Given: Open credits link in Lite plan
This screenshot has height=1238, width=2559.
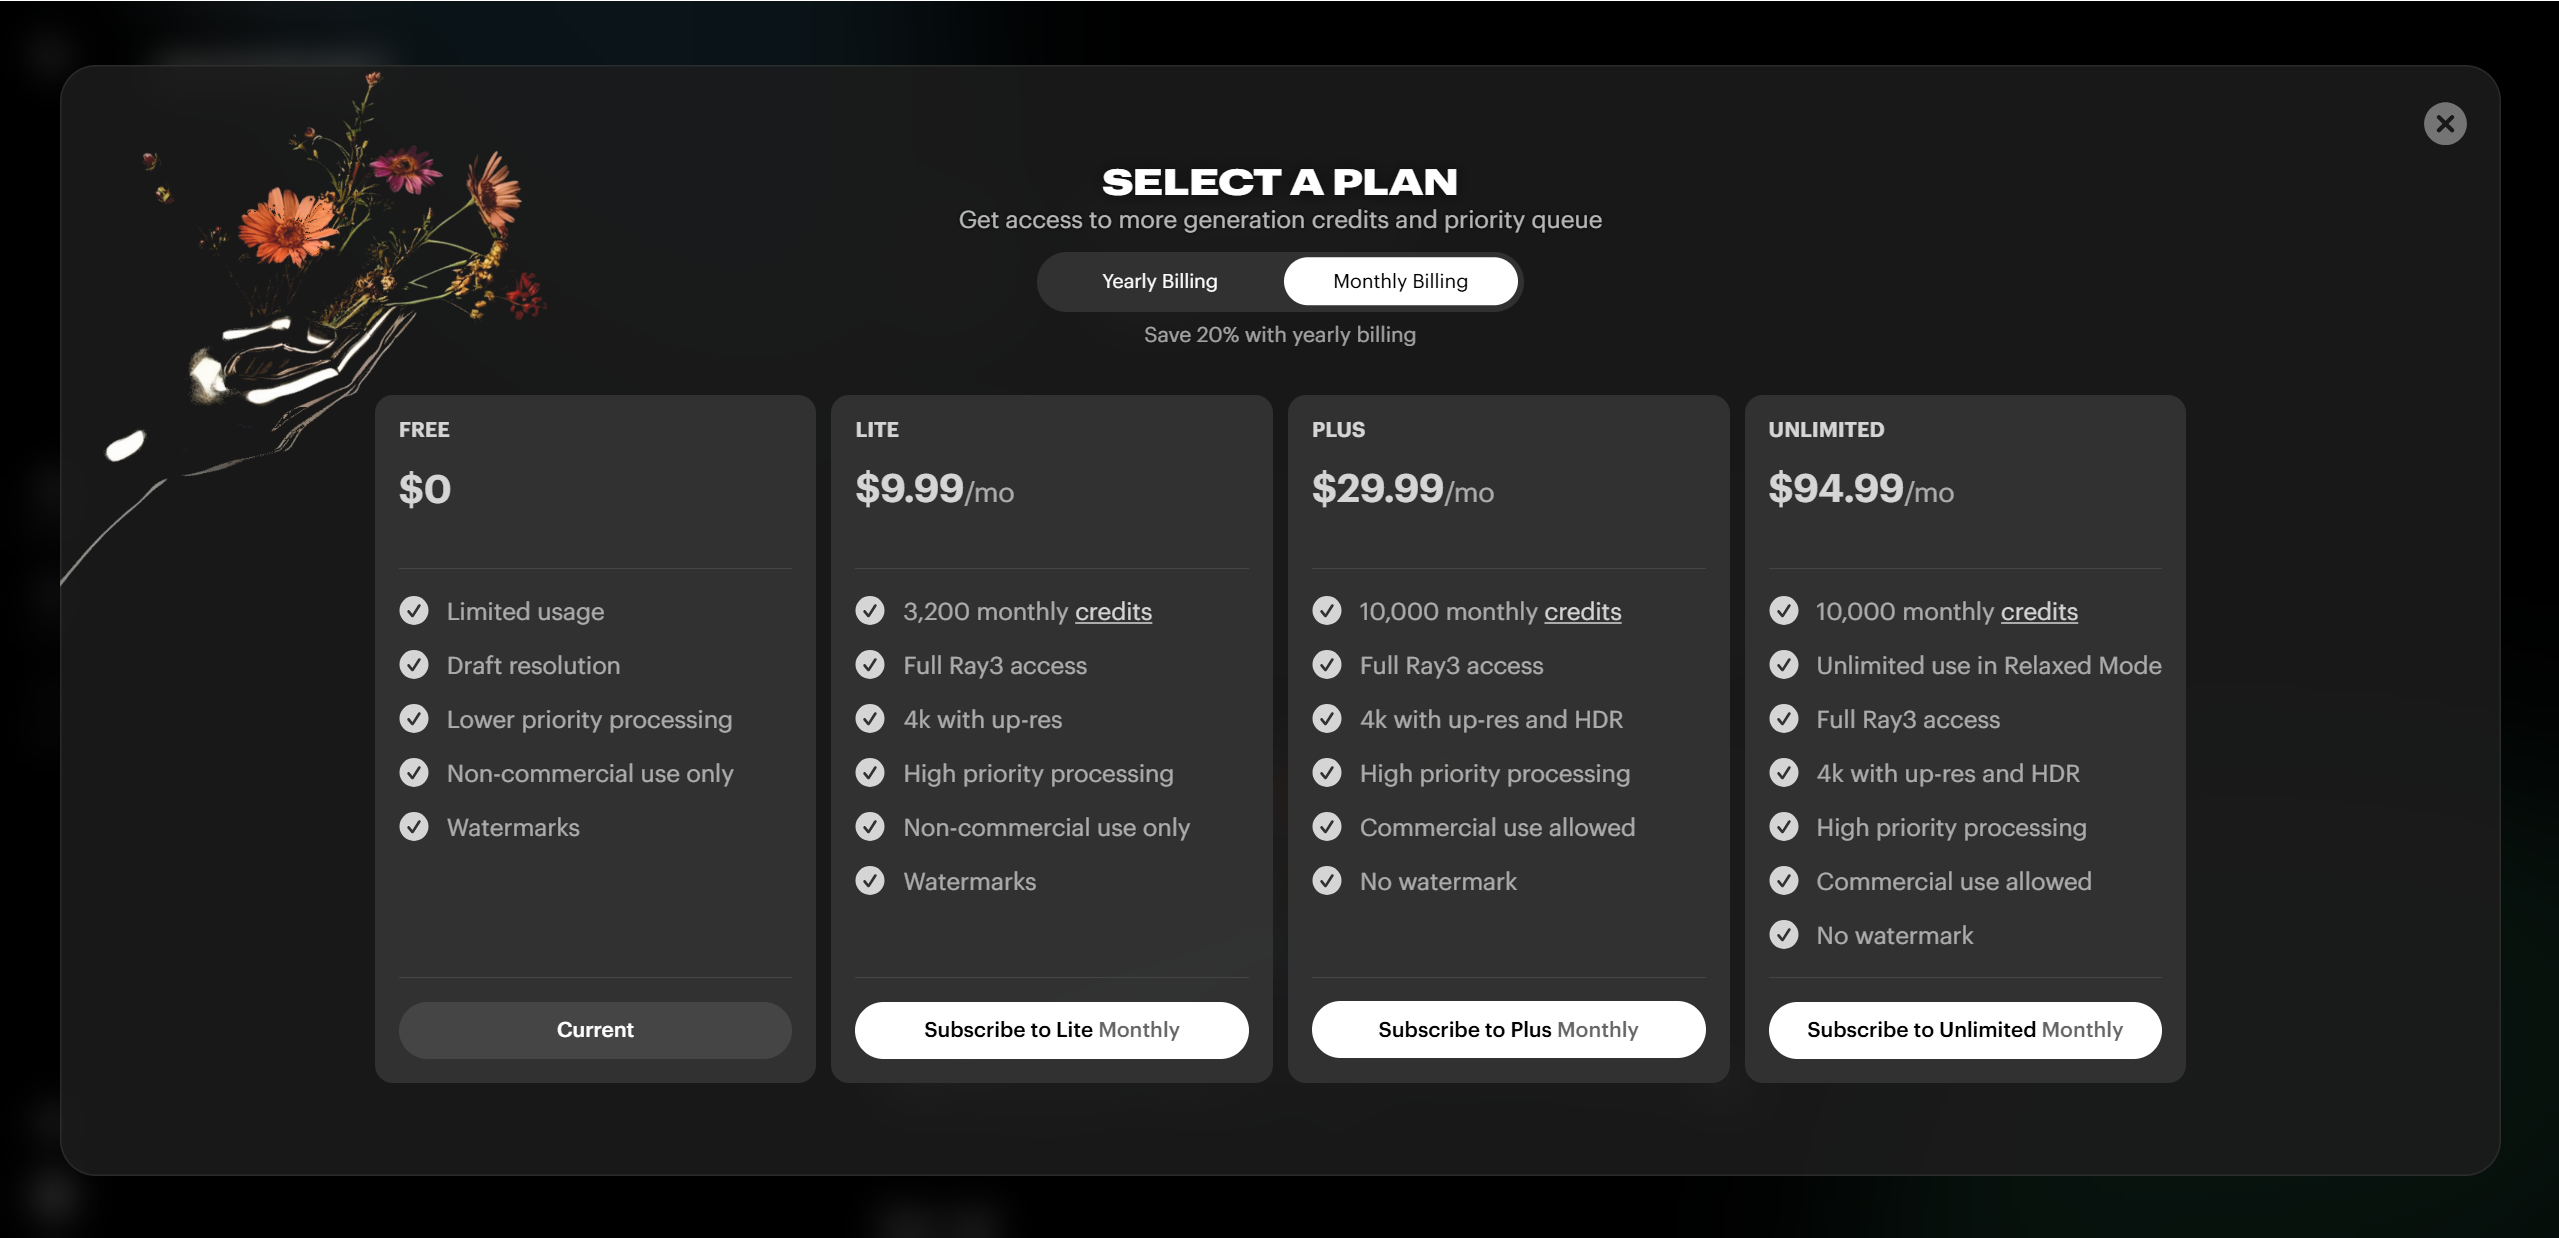Looking at the screenshot, I should 1113,611.
